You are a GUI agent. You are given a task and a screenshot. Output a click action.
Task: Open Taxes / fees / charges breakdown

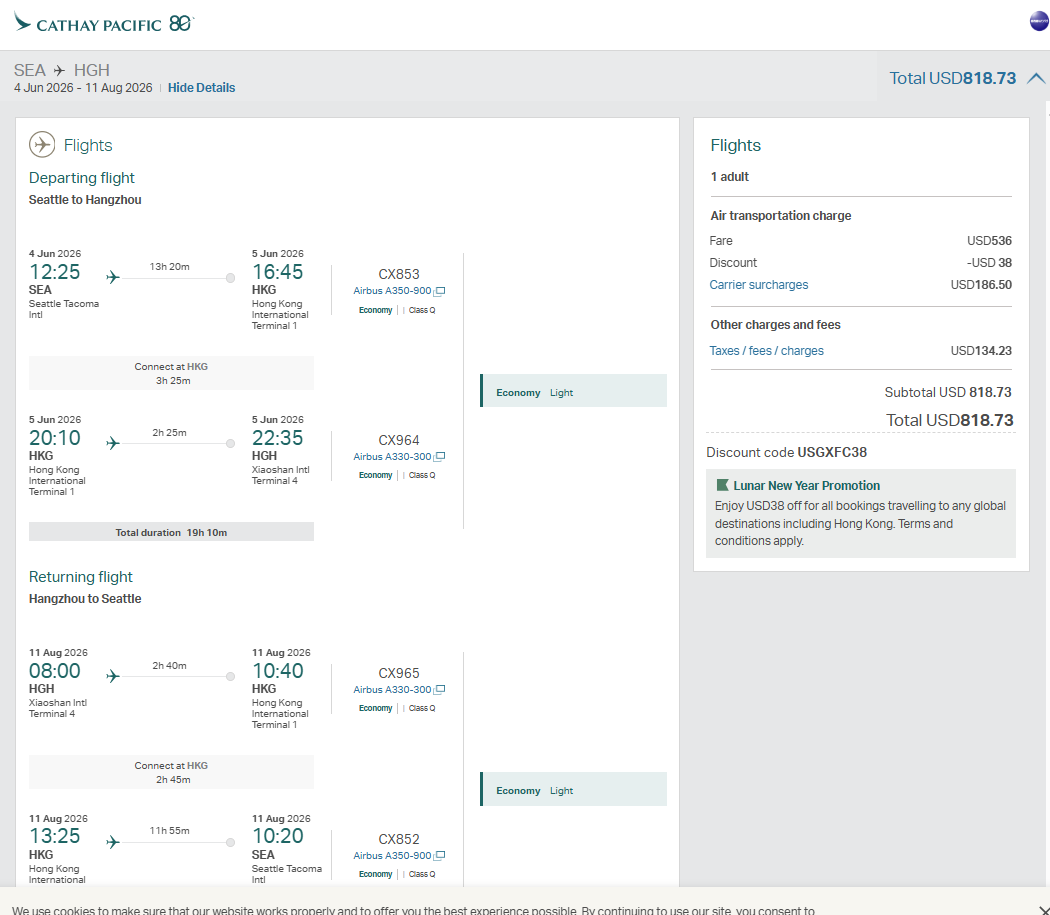tap(766, 351)
